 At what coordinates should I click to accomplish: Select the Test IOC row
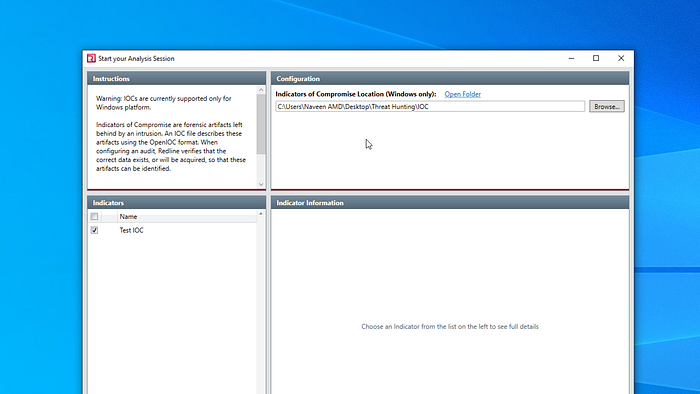pos(172,230)
